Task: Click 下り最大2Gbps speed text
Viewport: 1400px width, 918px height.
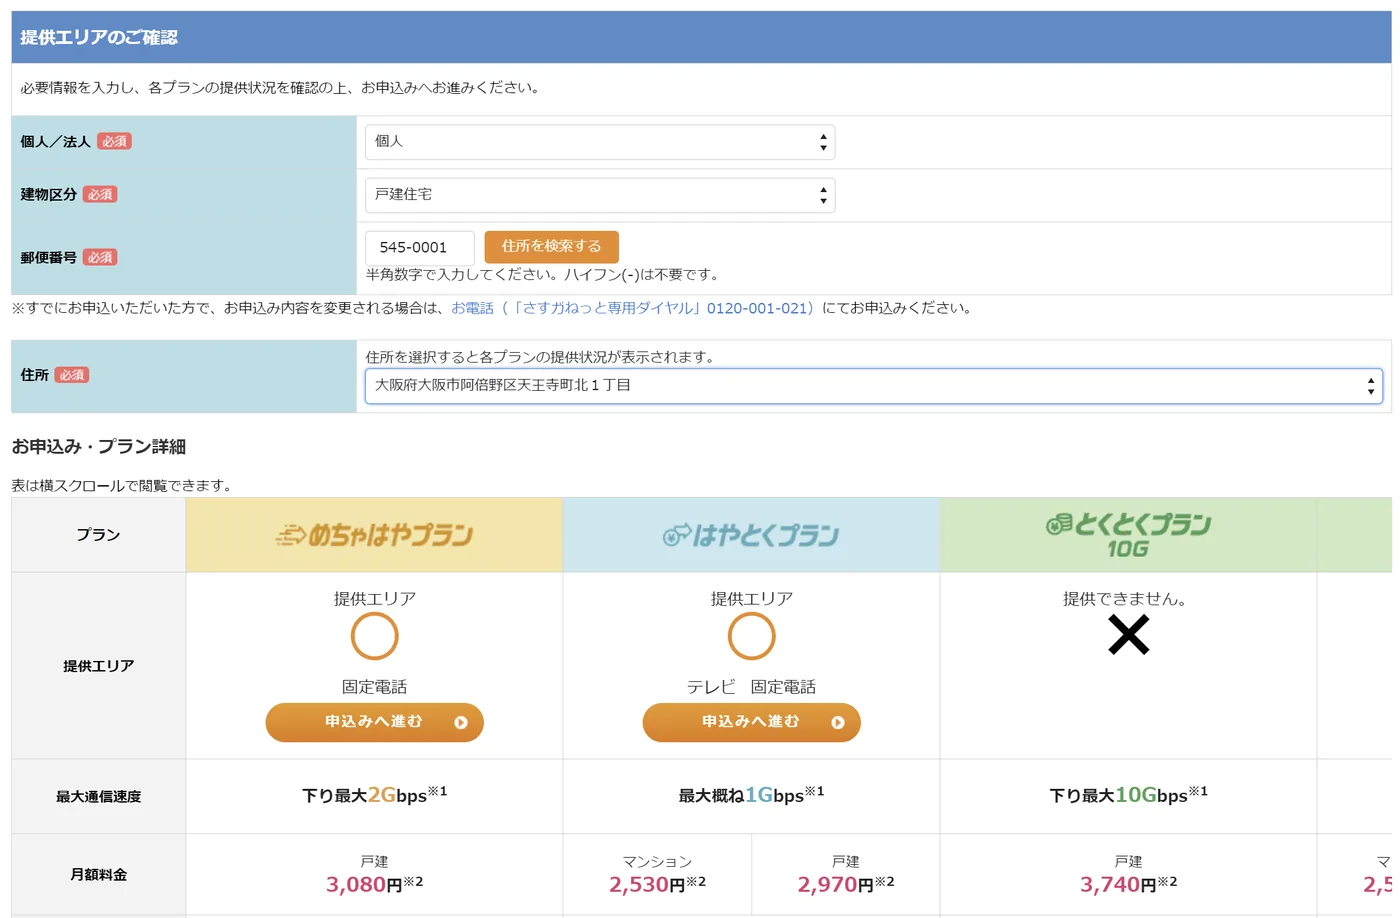Action: tap(374, 795)
